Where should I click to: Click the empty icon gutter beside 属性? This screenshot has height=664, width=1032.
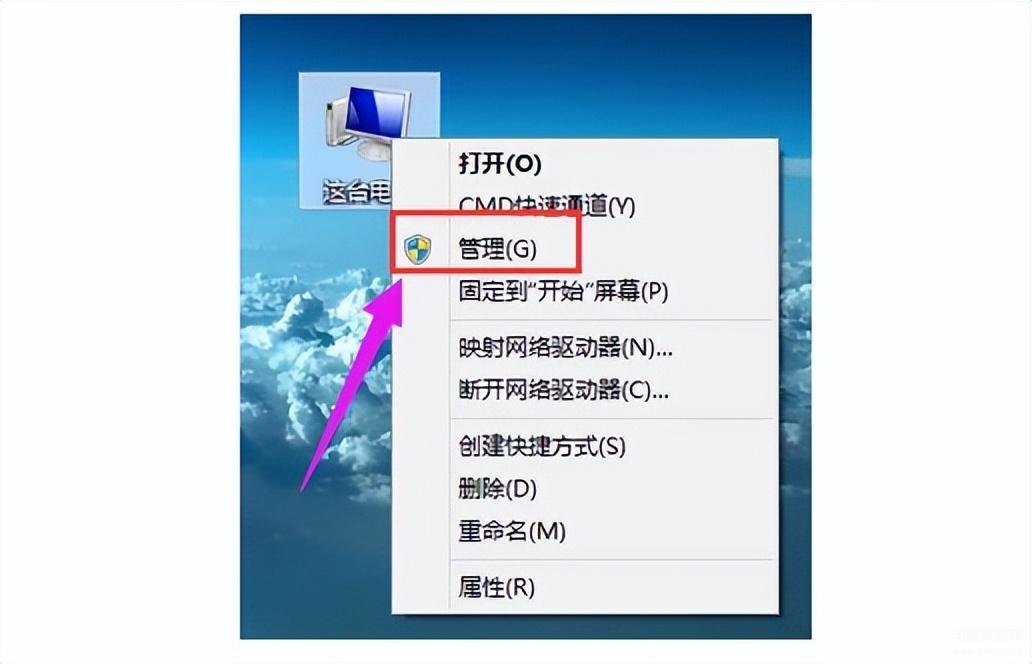pos(421,587)
